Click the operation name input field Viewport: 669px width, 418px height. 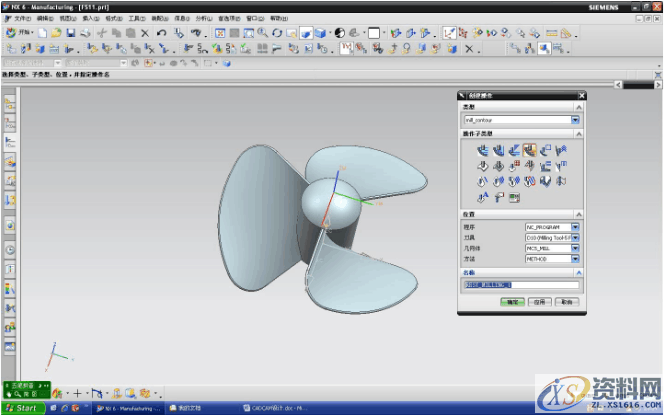(x=520, y=285)
